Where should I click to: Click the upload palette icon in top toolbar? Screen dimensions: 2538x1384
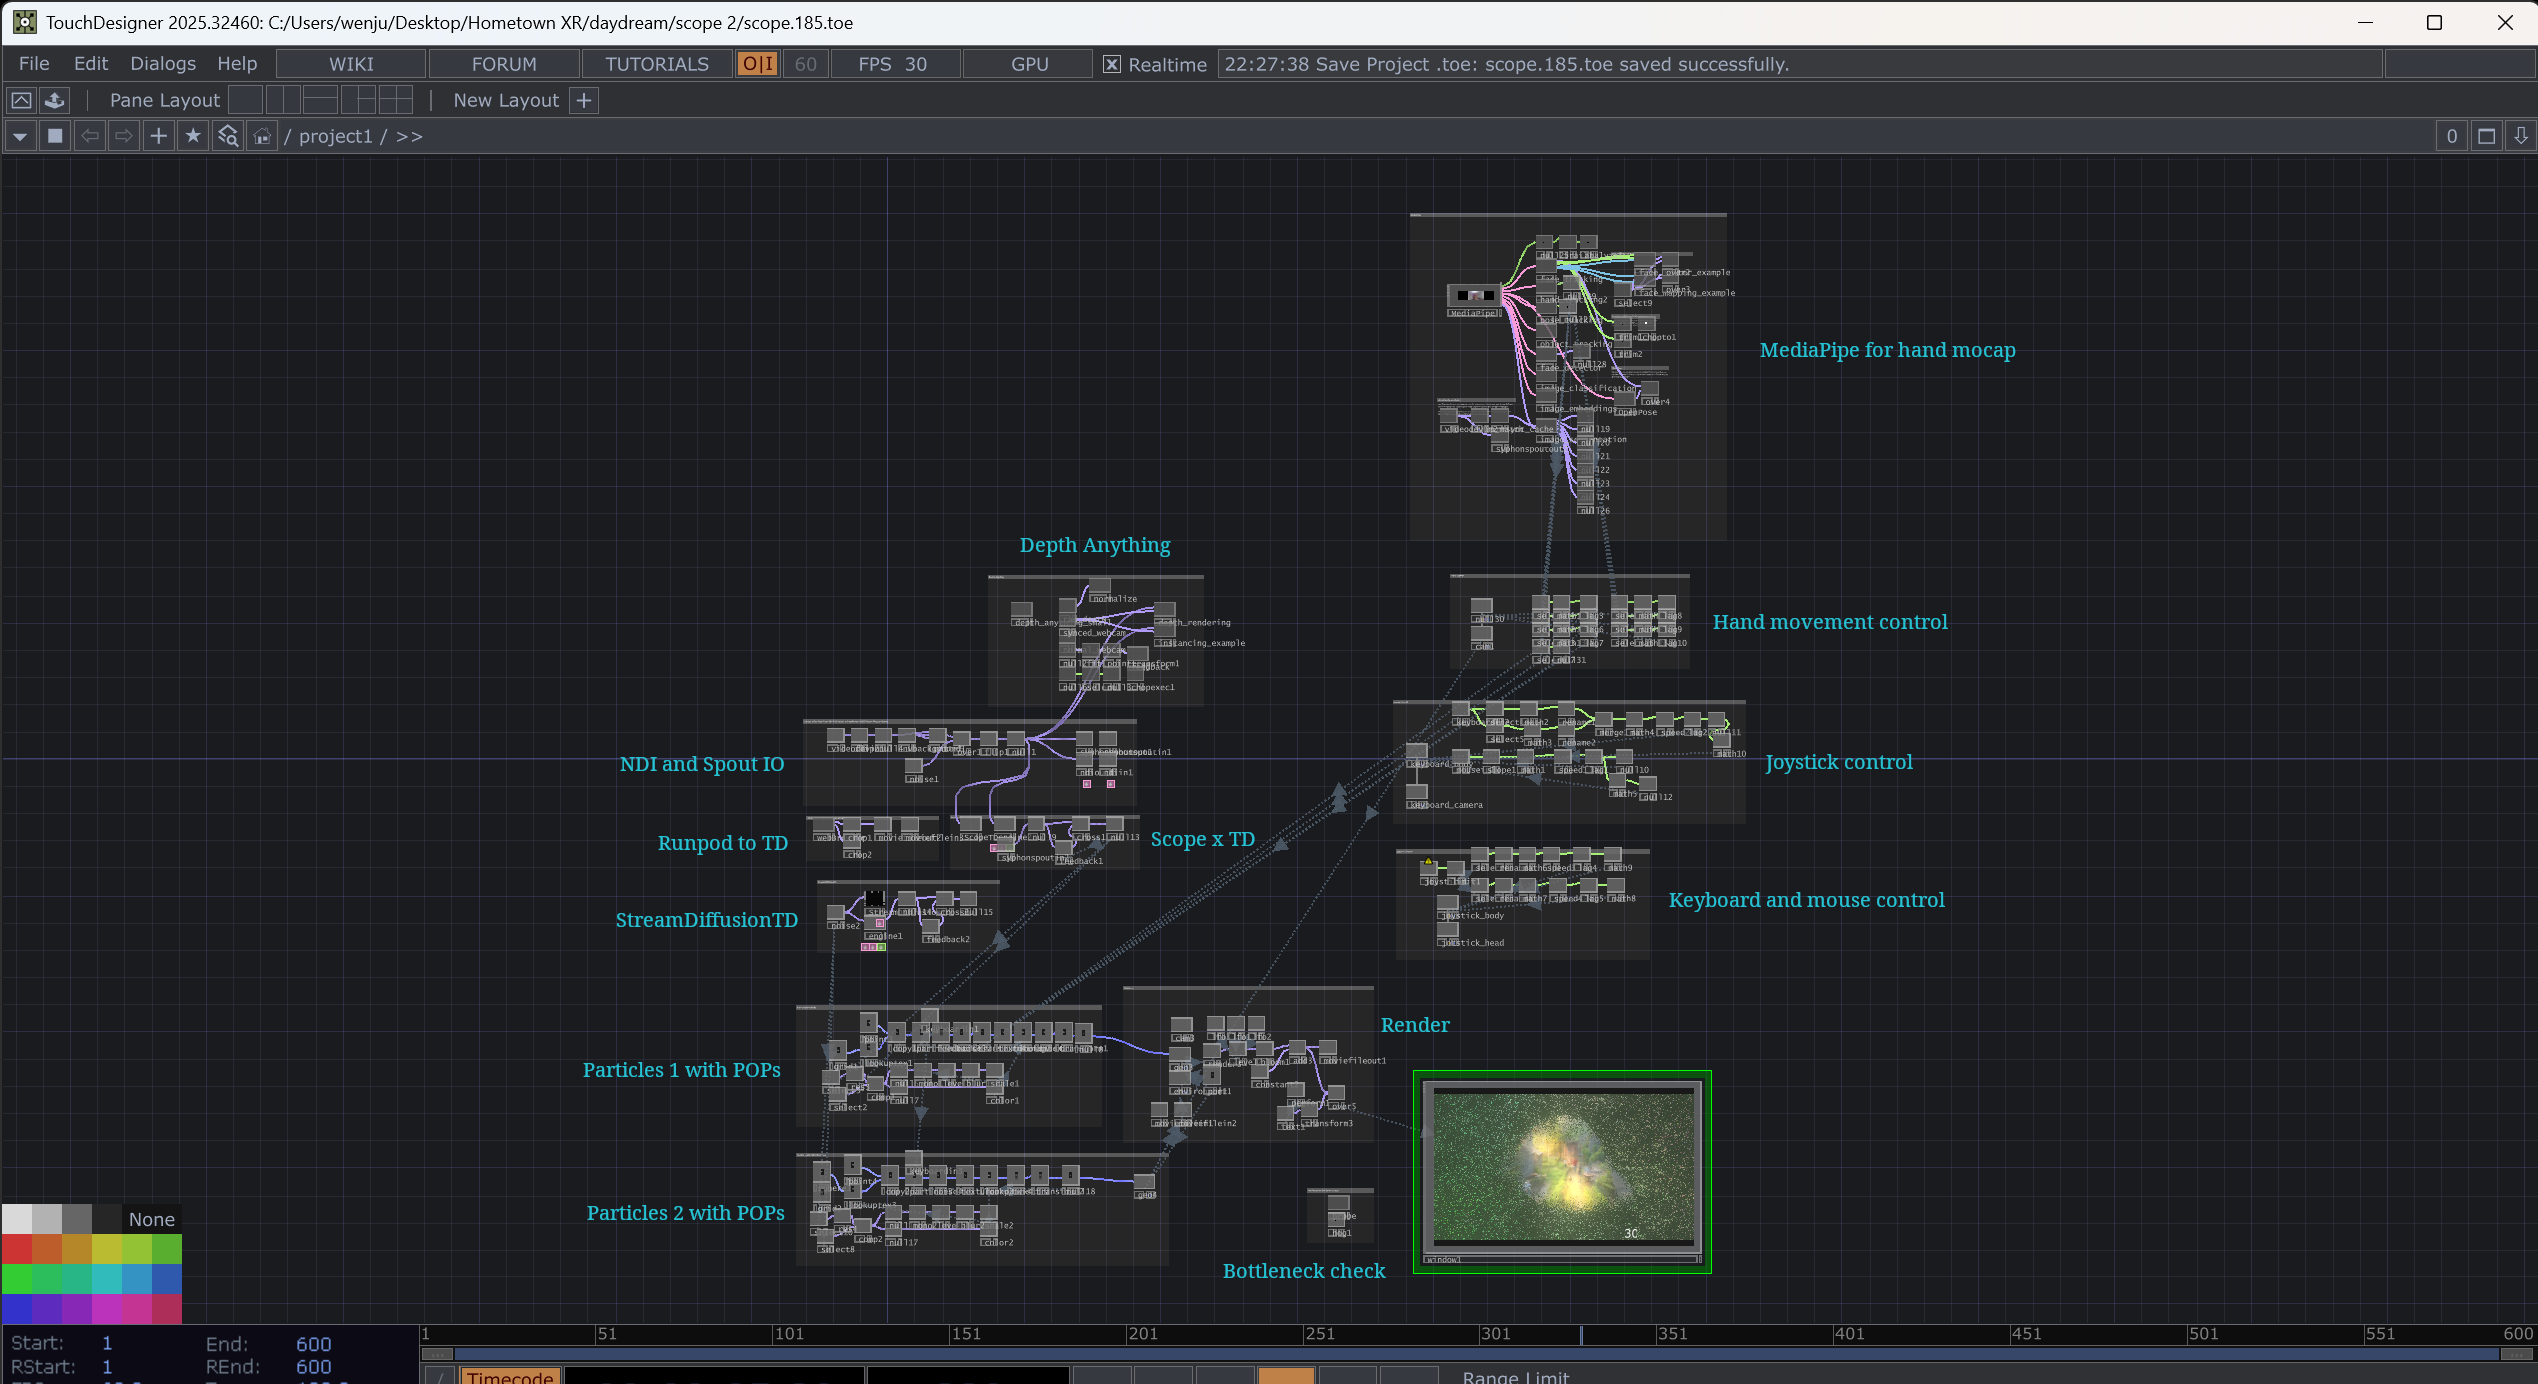(55, 100)
